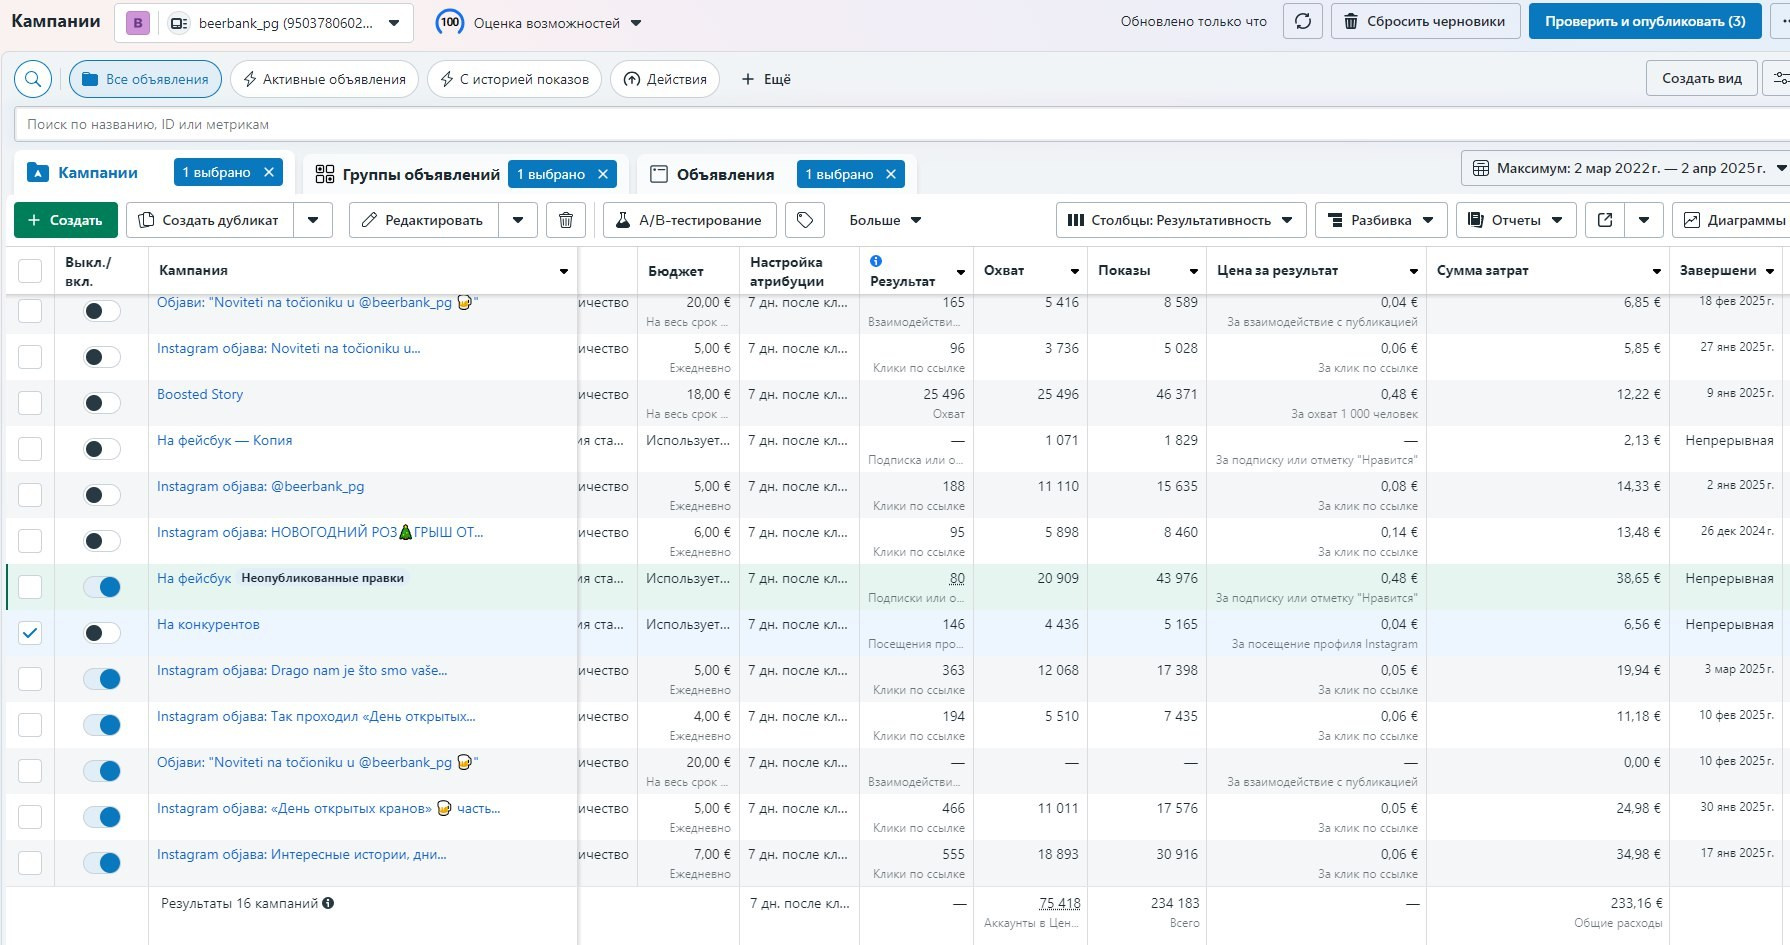This screenshot has width=1790, height=945.
Task: Select the Активные объявления filter
Action: (324, 79)
